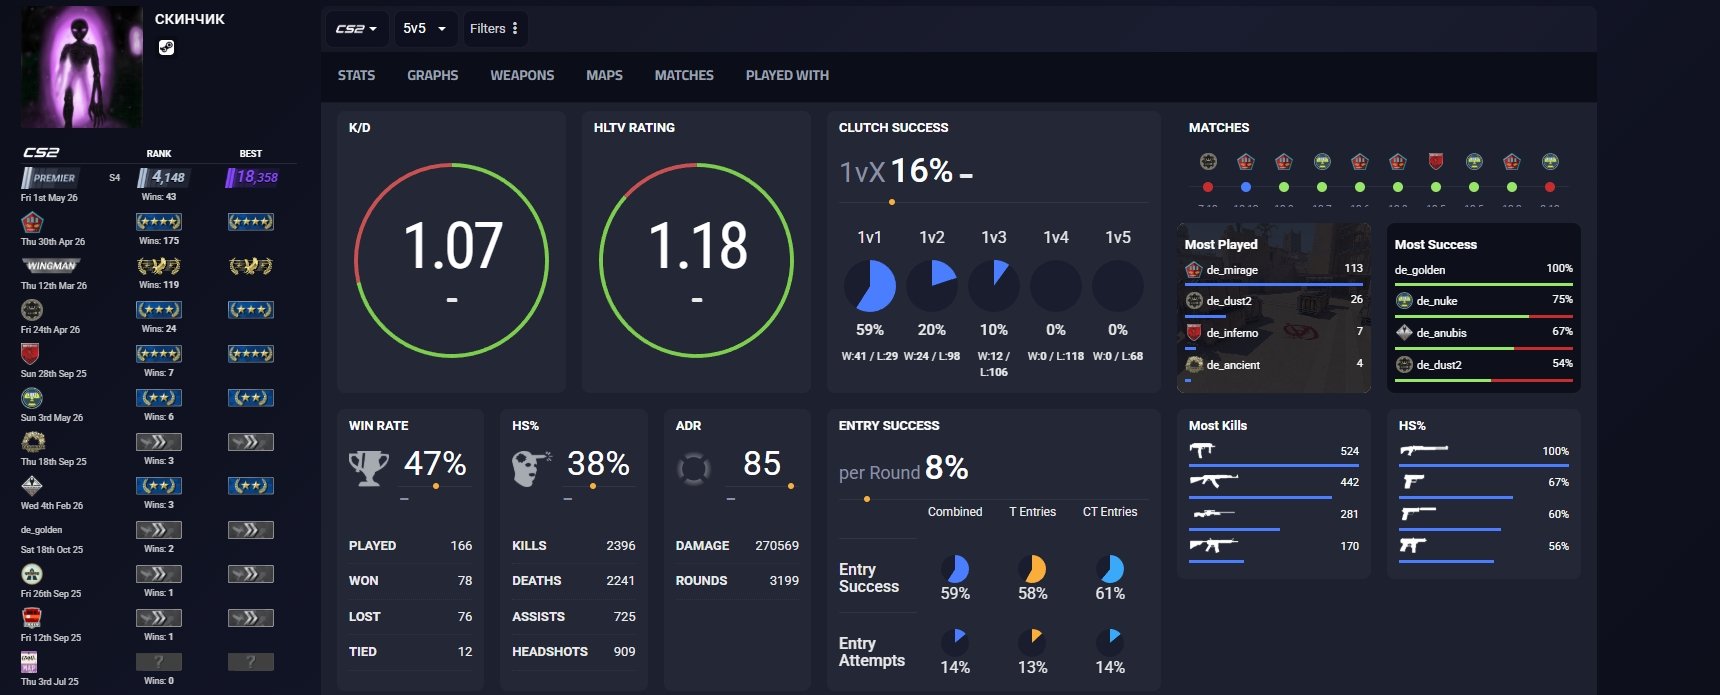Click the Premier rank badge in sidebar
This screenshot has width=1720, height=695.
click(x=50, y=178)
